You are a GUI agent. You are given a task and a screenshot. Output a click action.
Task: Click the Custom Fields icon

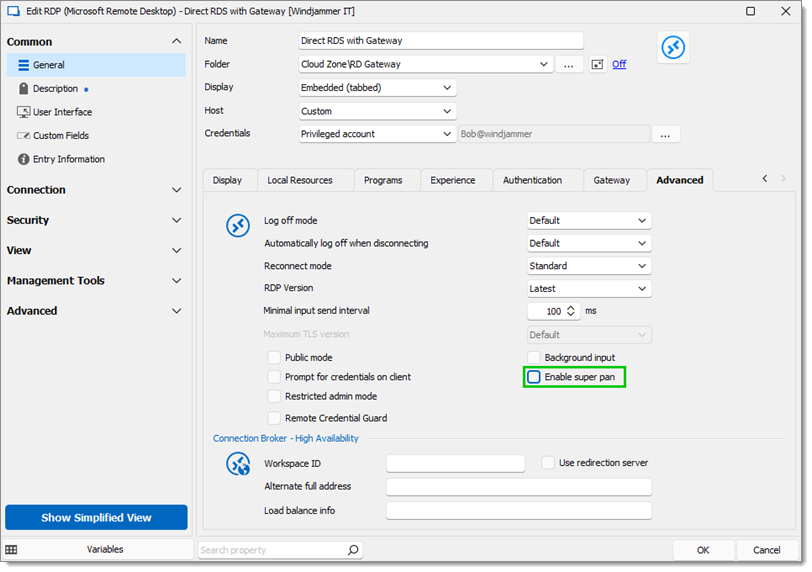click(23, 136)
